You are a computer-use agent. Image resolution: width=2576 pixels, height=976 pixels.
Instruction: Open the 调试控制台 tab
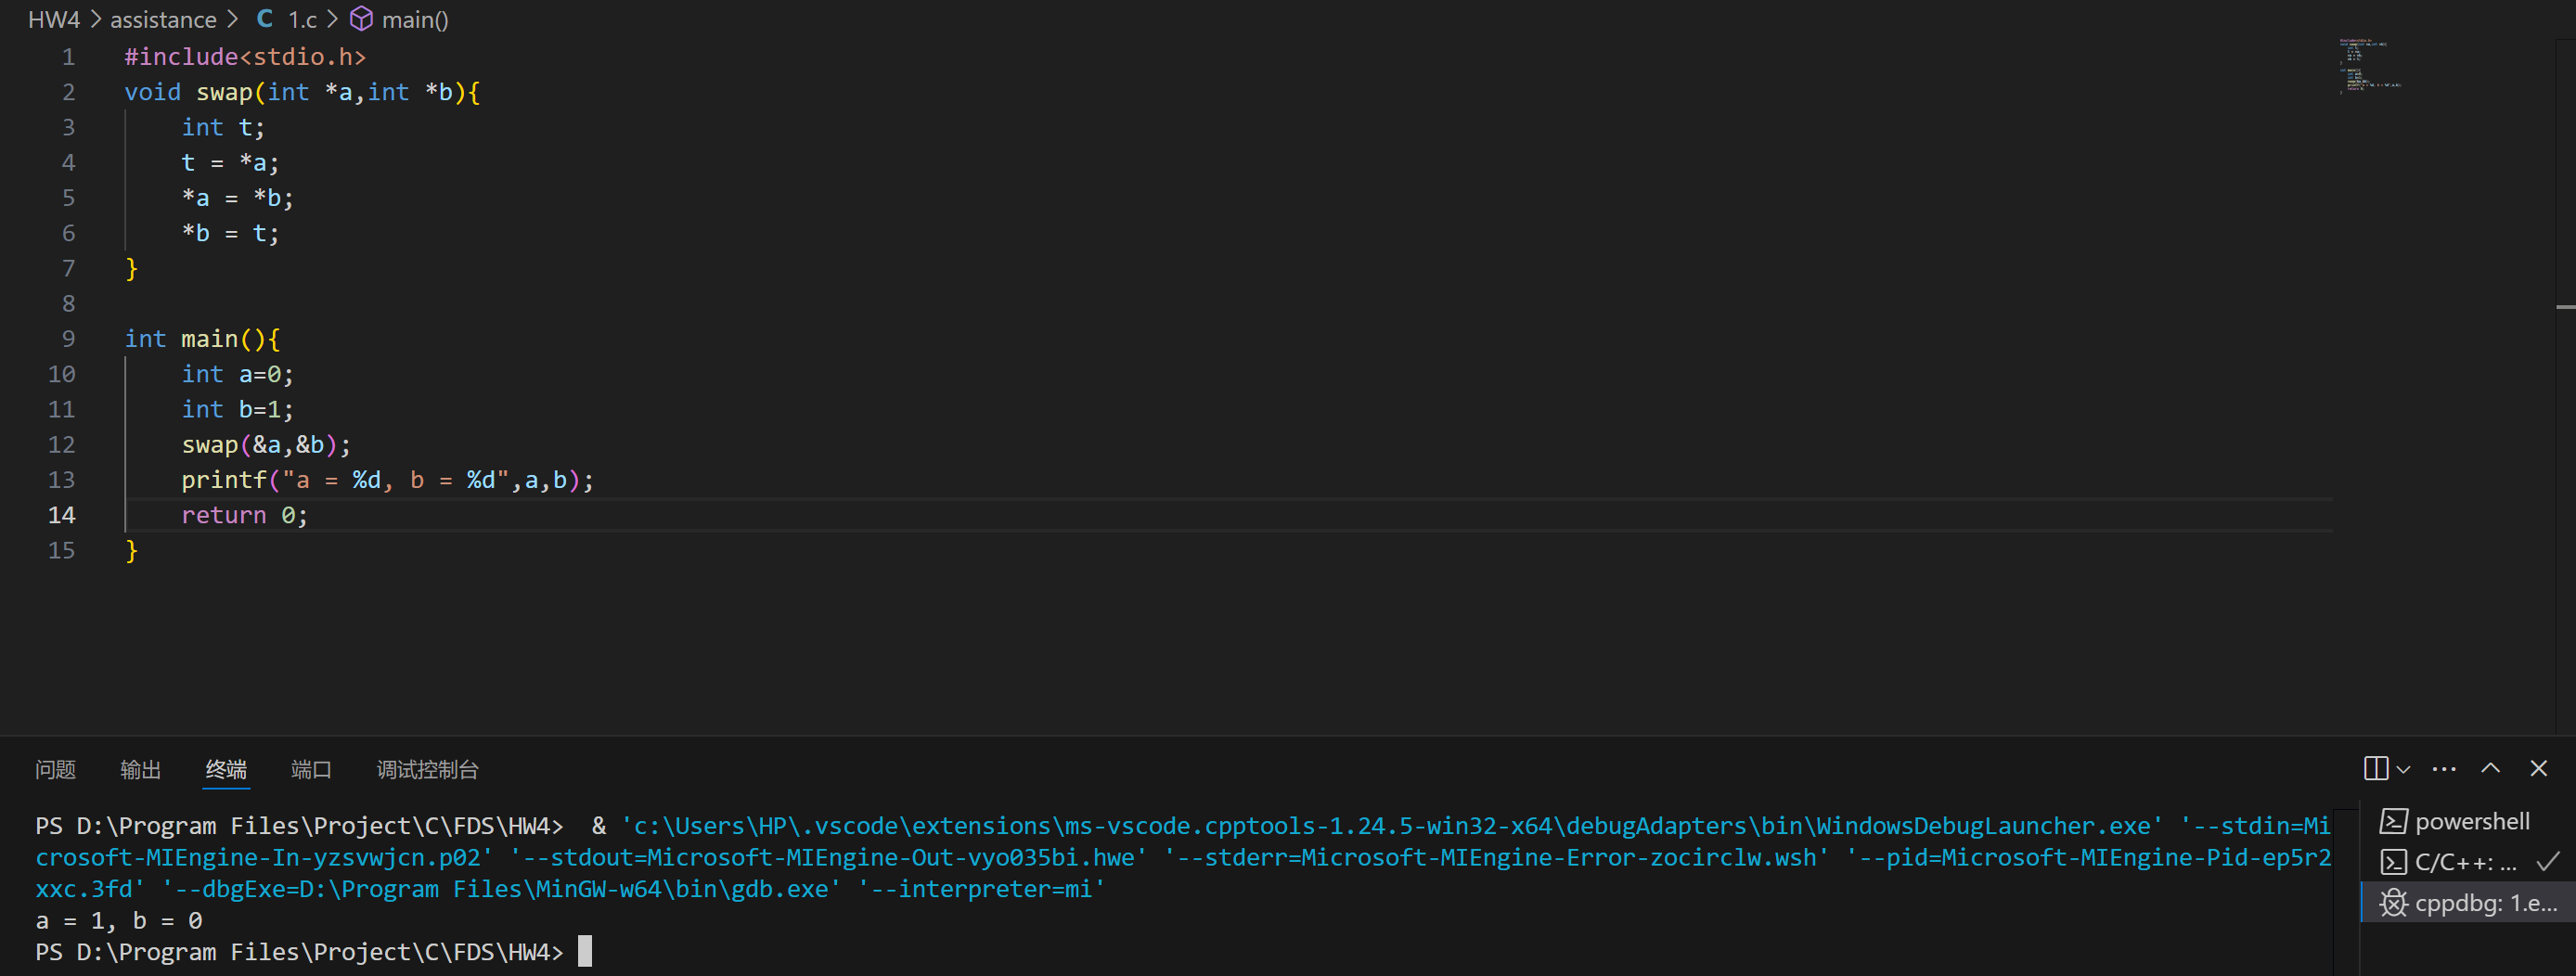[x=427, y=769]
